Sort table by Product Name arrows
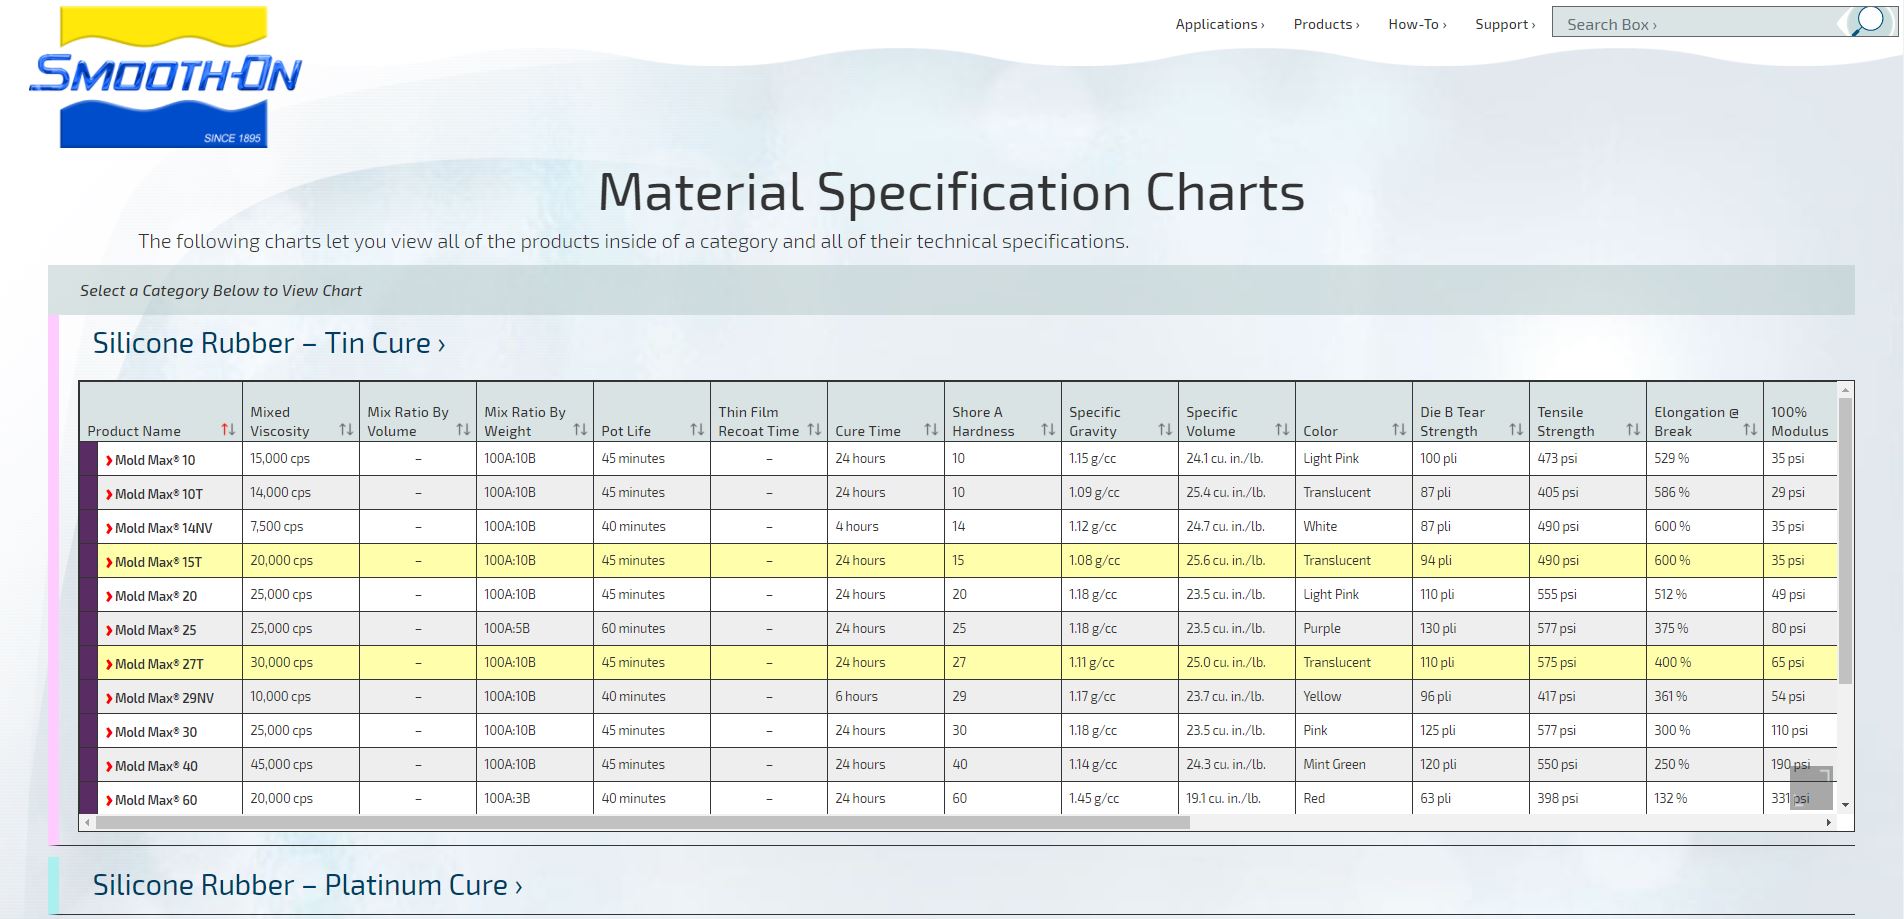The image size is (1904, 919). point(228,430)
